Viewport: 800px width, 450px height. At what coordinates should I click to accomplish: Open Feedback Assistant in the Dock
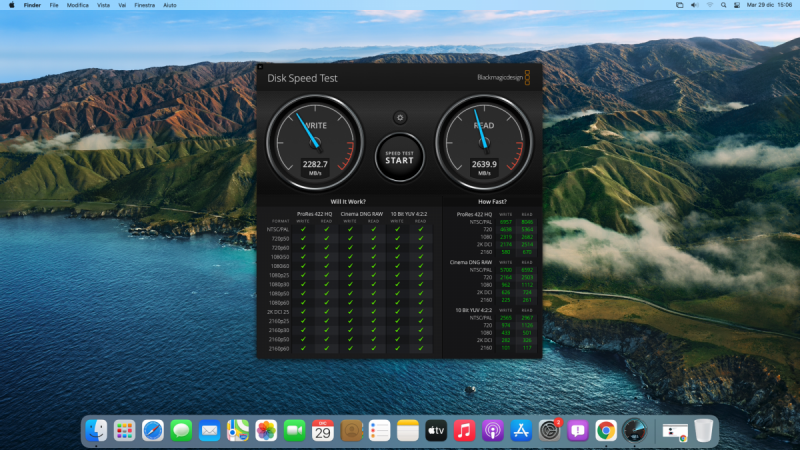pyautogui.click(x=578, y=431)
